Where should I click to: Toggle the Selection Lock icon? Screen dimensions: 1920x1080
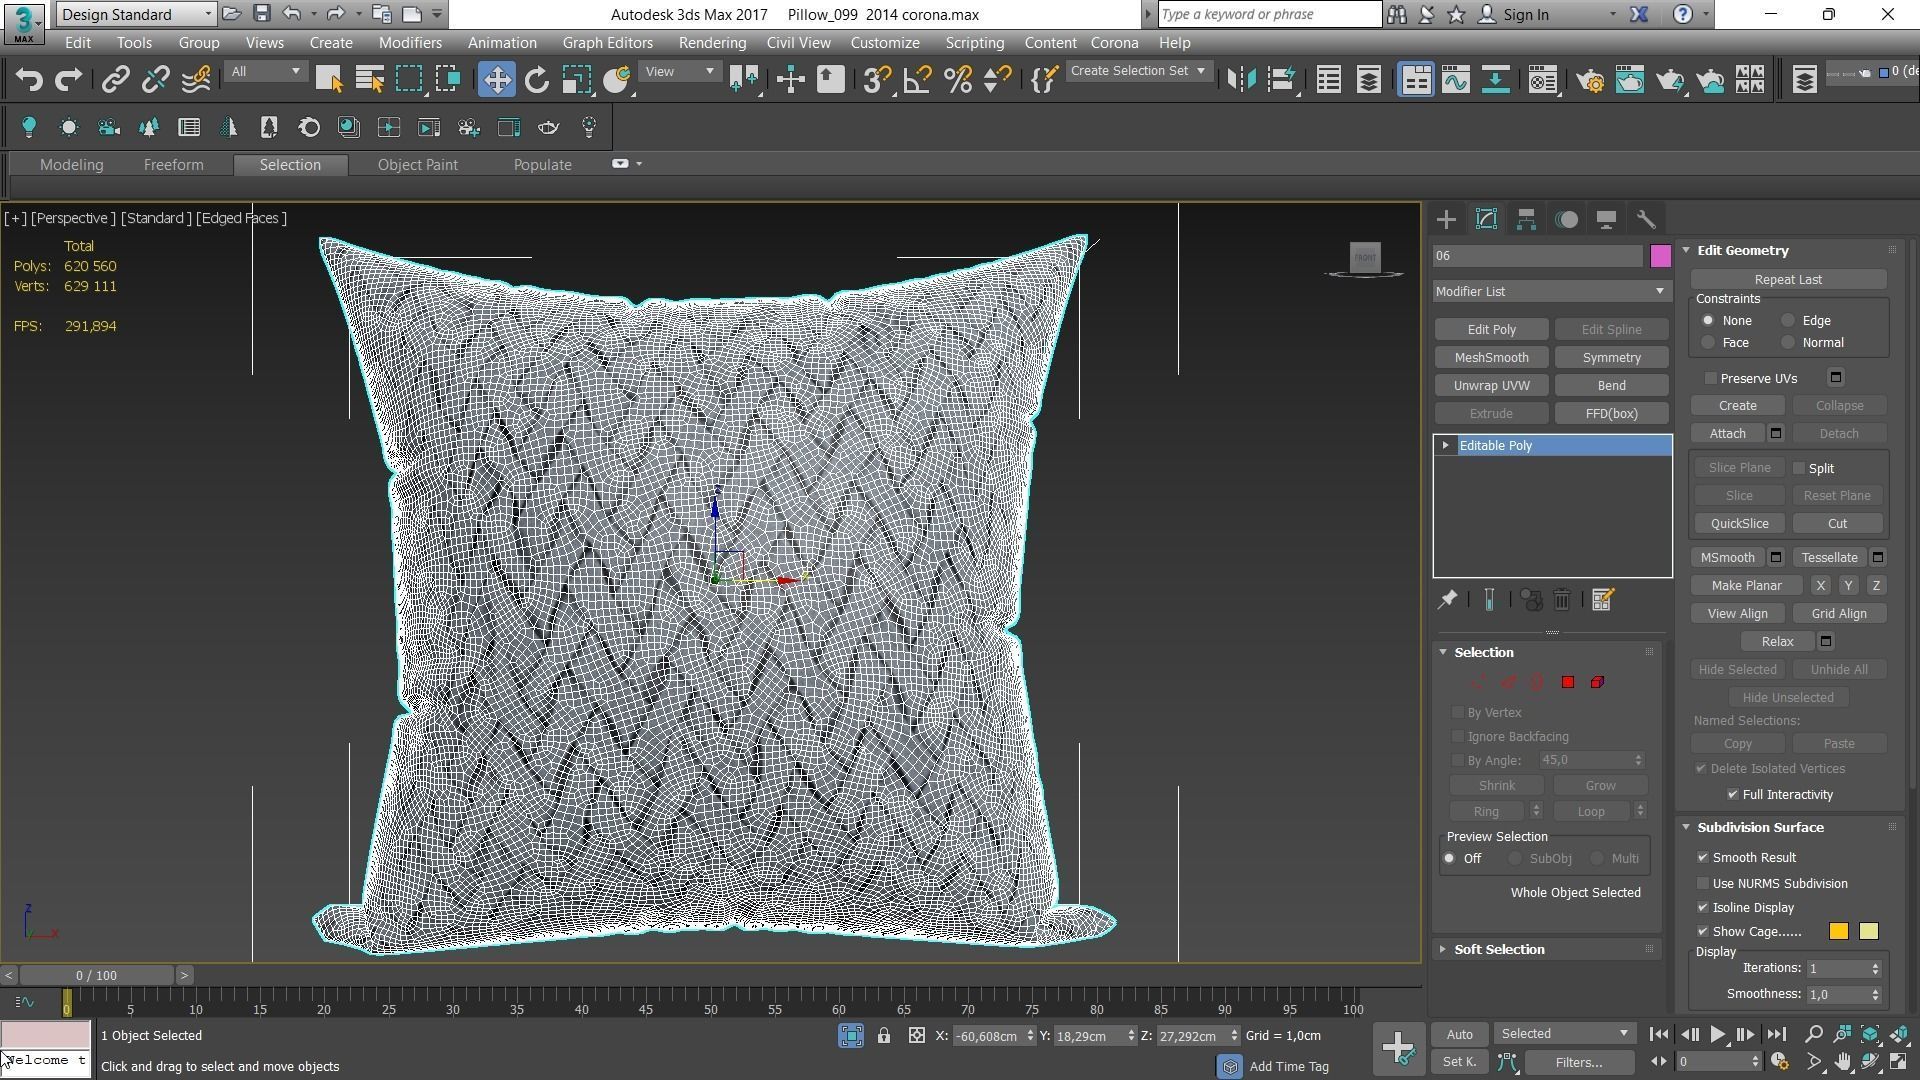884,1036
